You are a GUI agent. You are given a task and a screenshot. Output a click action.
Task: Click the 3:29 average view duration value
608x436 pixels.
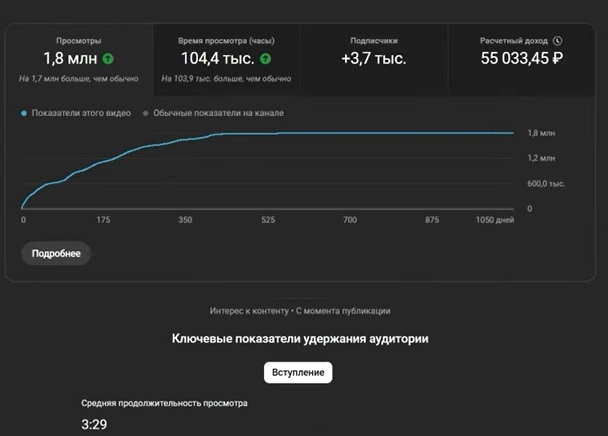click(x=94, y=424)
